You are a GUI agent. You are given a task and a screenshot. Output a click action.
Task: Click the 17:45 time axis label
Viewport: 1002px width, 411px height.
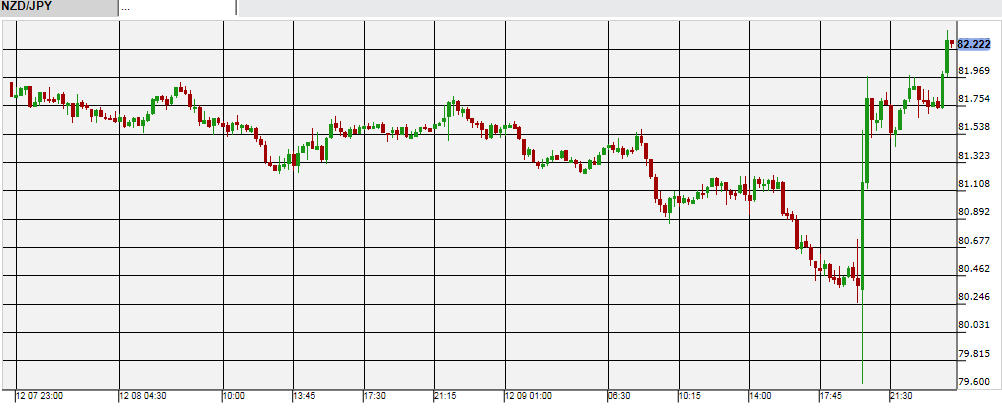click(832, 396)
